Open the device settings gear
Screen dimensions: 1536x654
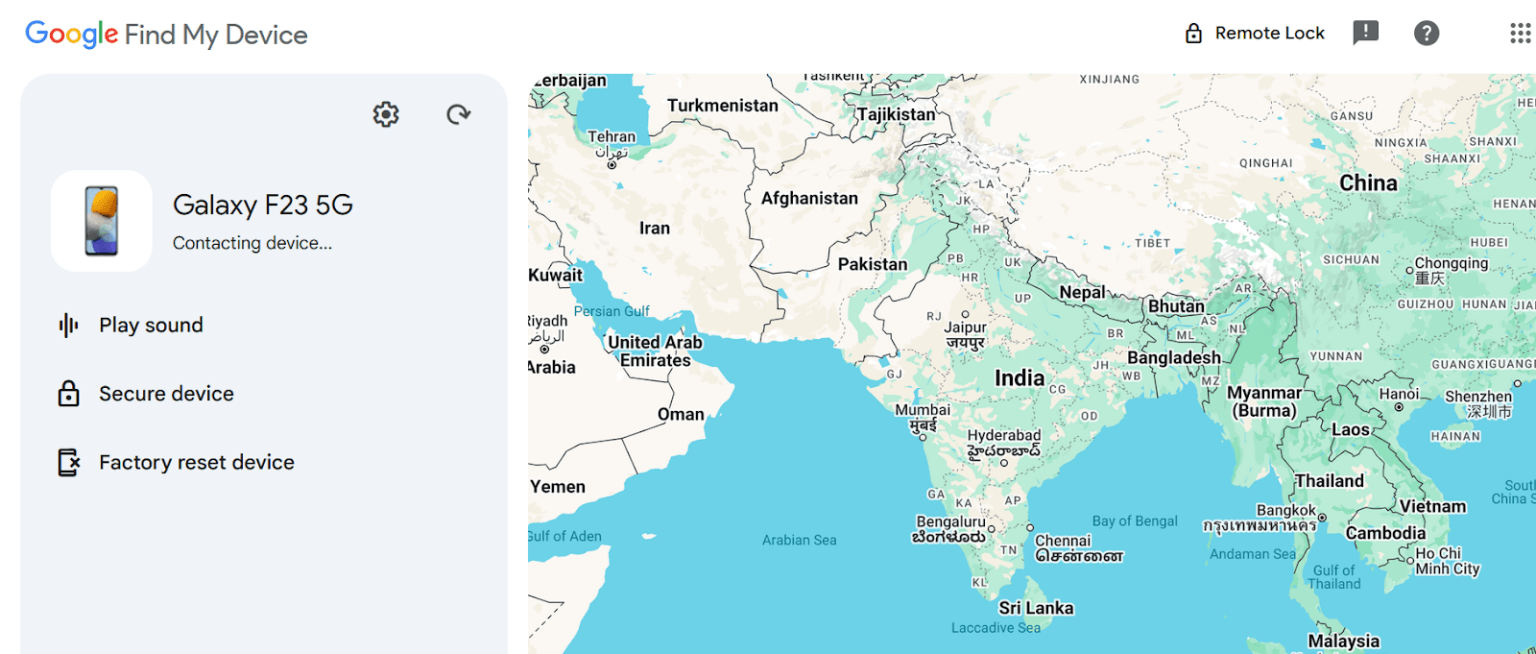pyautogui.click(x=385, y=114)
